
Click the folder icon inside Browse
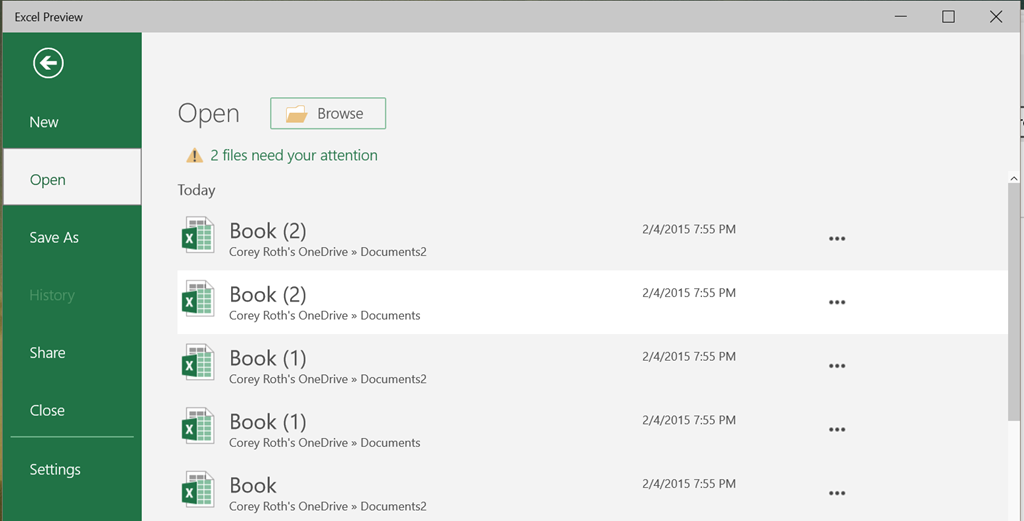point(296,114)
